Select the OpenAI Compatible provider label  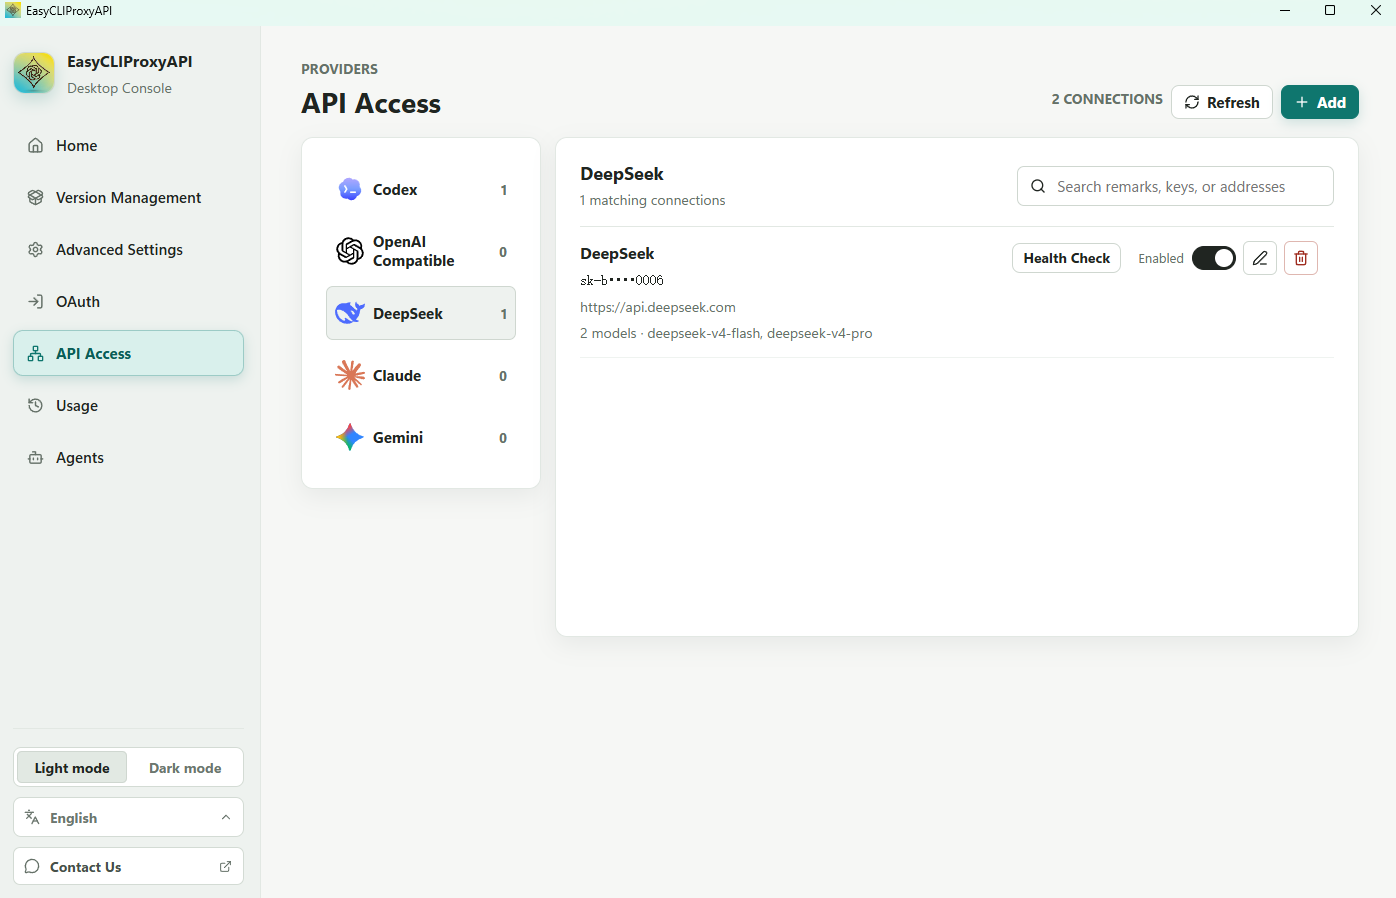tap(413, 251)
